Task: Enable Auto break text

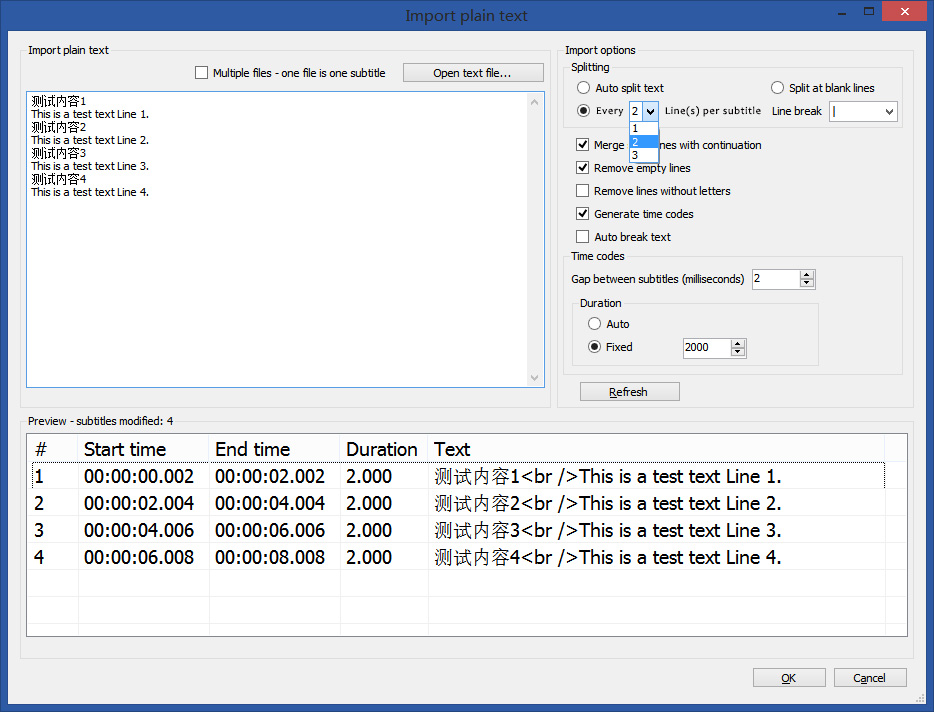Action: pos(583,236)
